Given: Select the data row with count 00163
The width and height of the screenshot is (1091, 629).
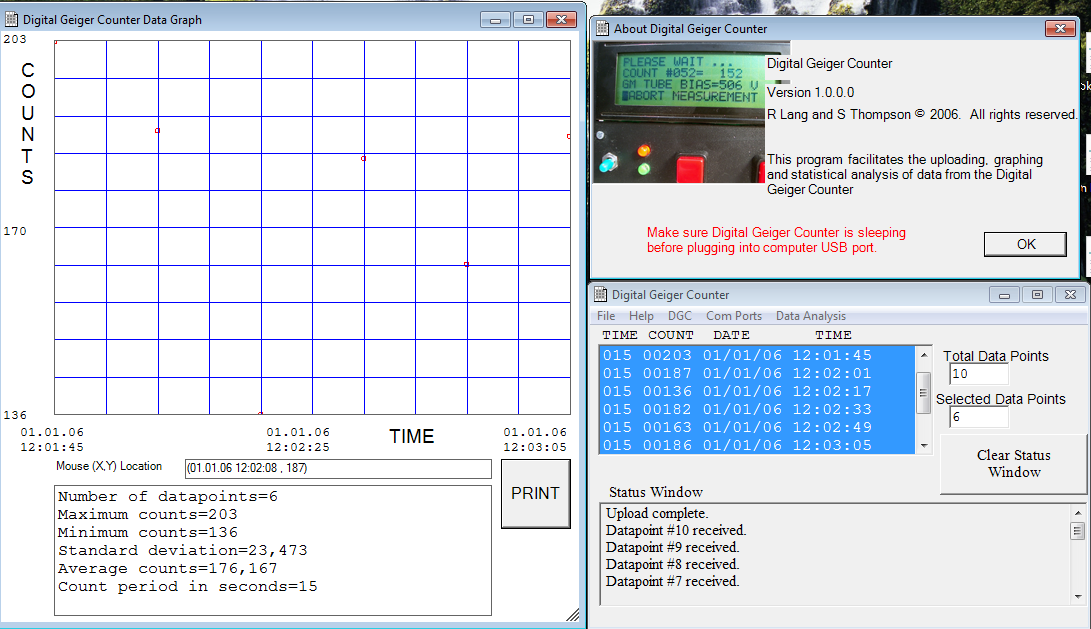Looking at the screenshot, I should 757,427.
